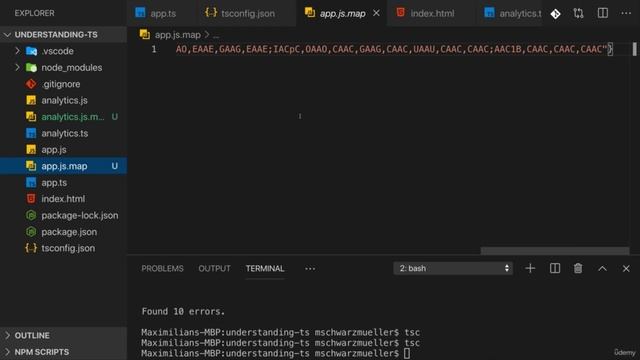Click the TypeScript icon beside app.ts in explorer
Screen dimensions: 640x360
[31, 182]
